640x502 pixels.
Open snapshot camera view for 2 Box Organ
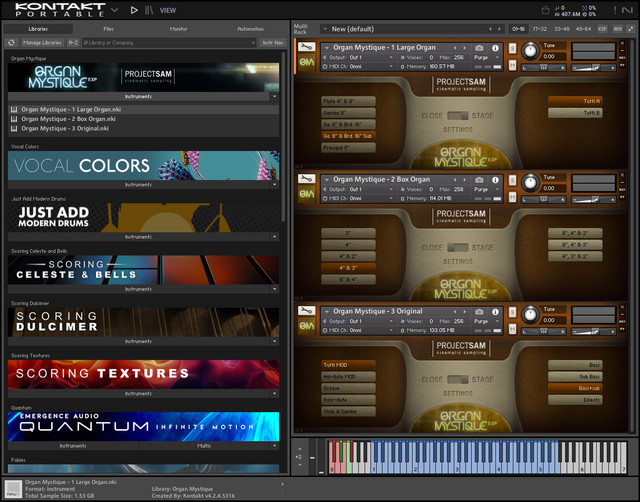tap(479, 180)
